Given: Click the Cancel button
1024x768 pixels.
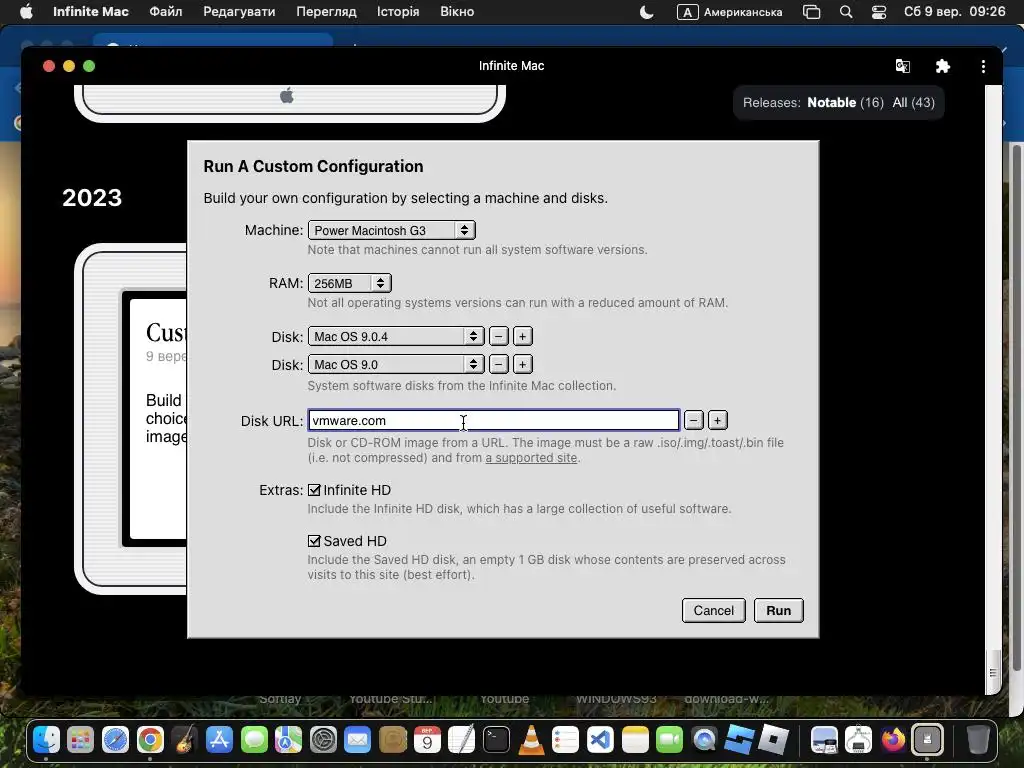Looking at the screenshot, I should point(714,611).
